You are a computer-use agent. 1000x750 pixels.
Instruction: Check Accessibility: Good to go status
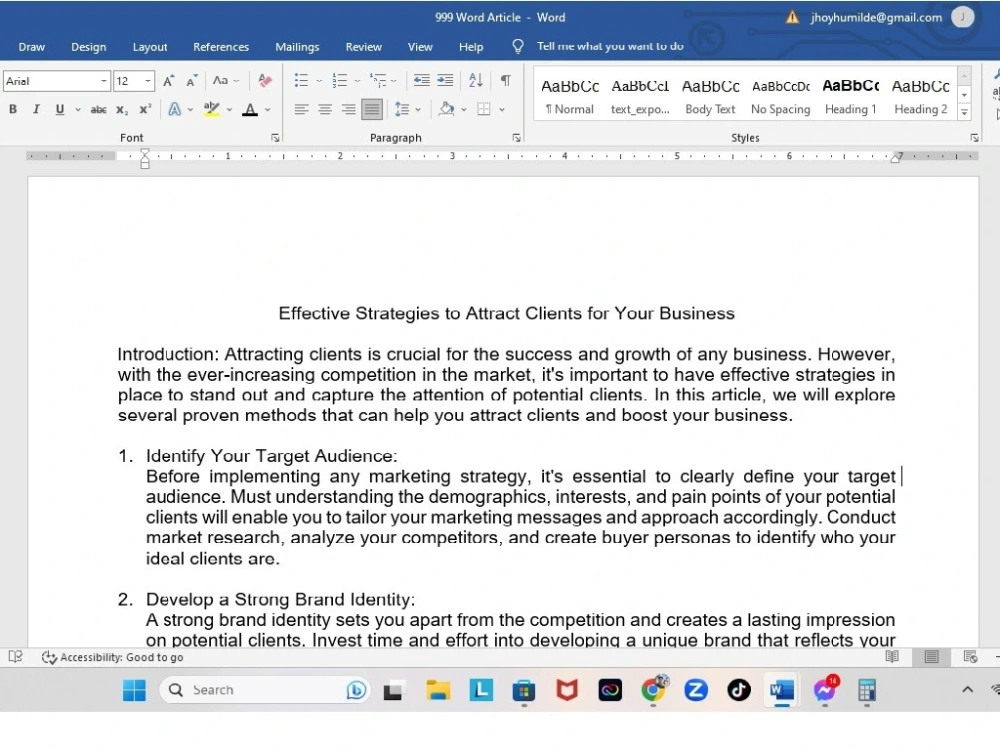(x=113, y=657)
